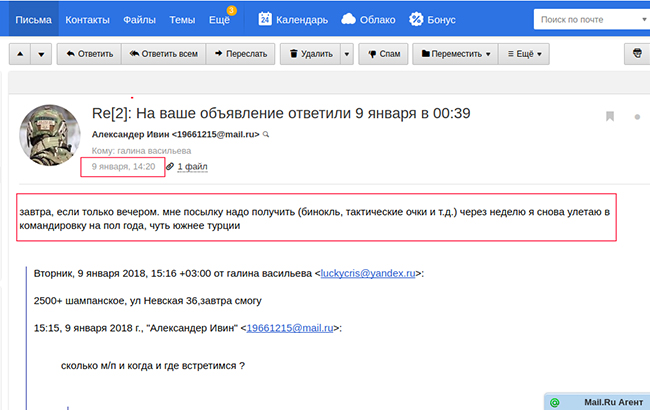
Task: Click the Бонус percent badge icon
Action: click(416, 19)
